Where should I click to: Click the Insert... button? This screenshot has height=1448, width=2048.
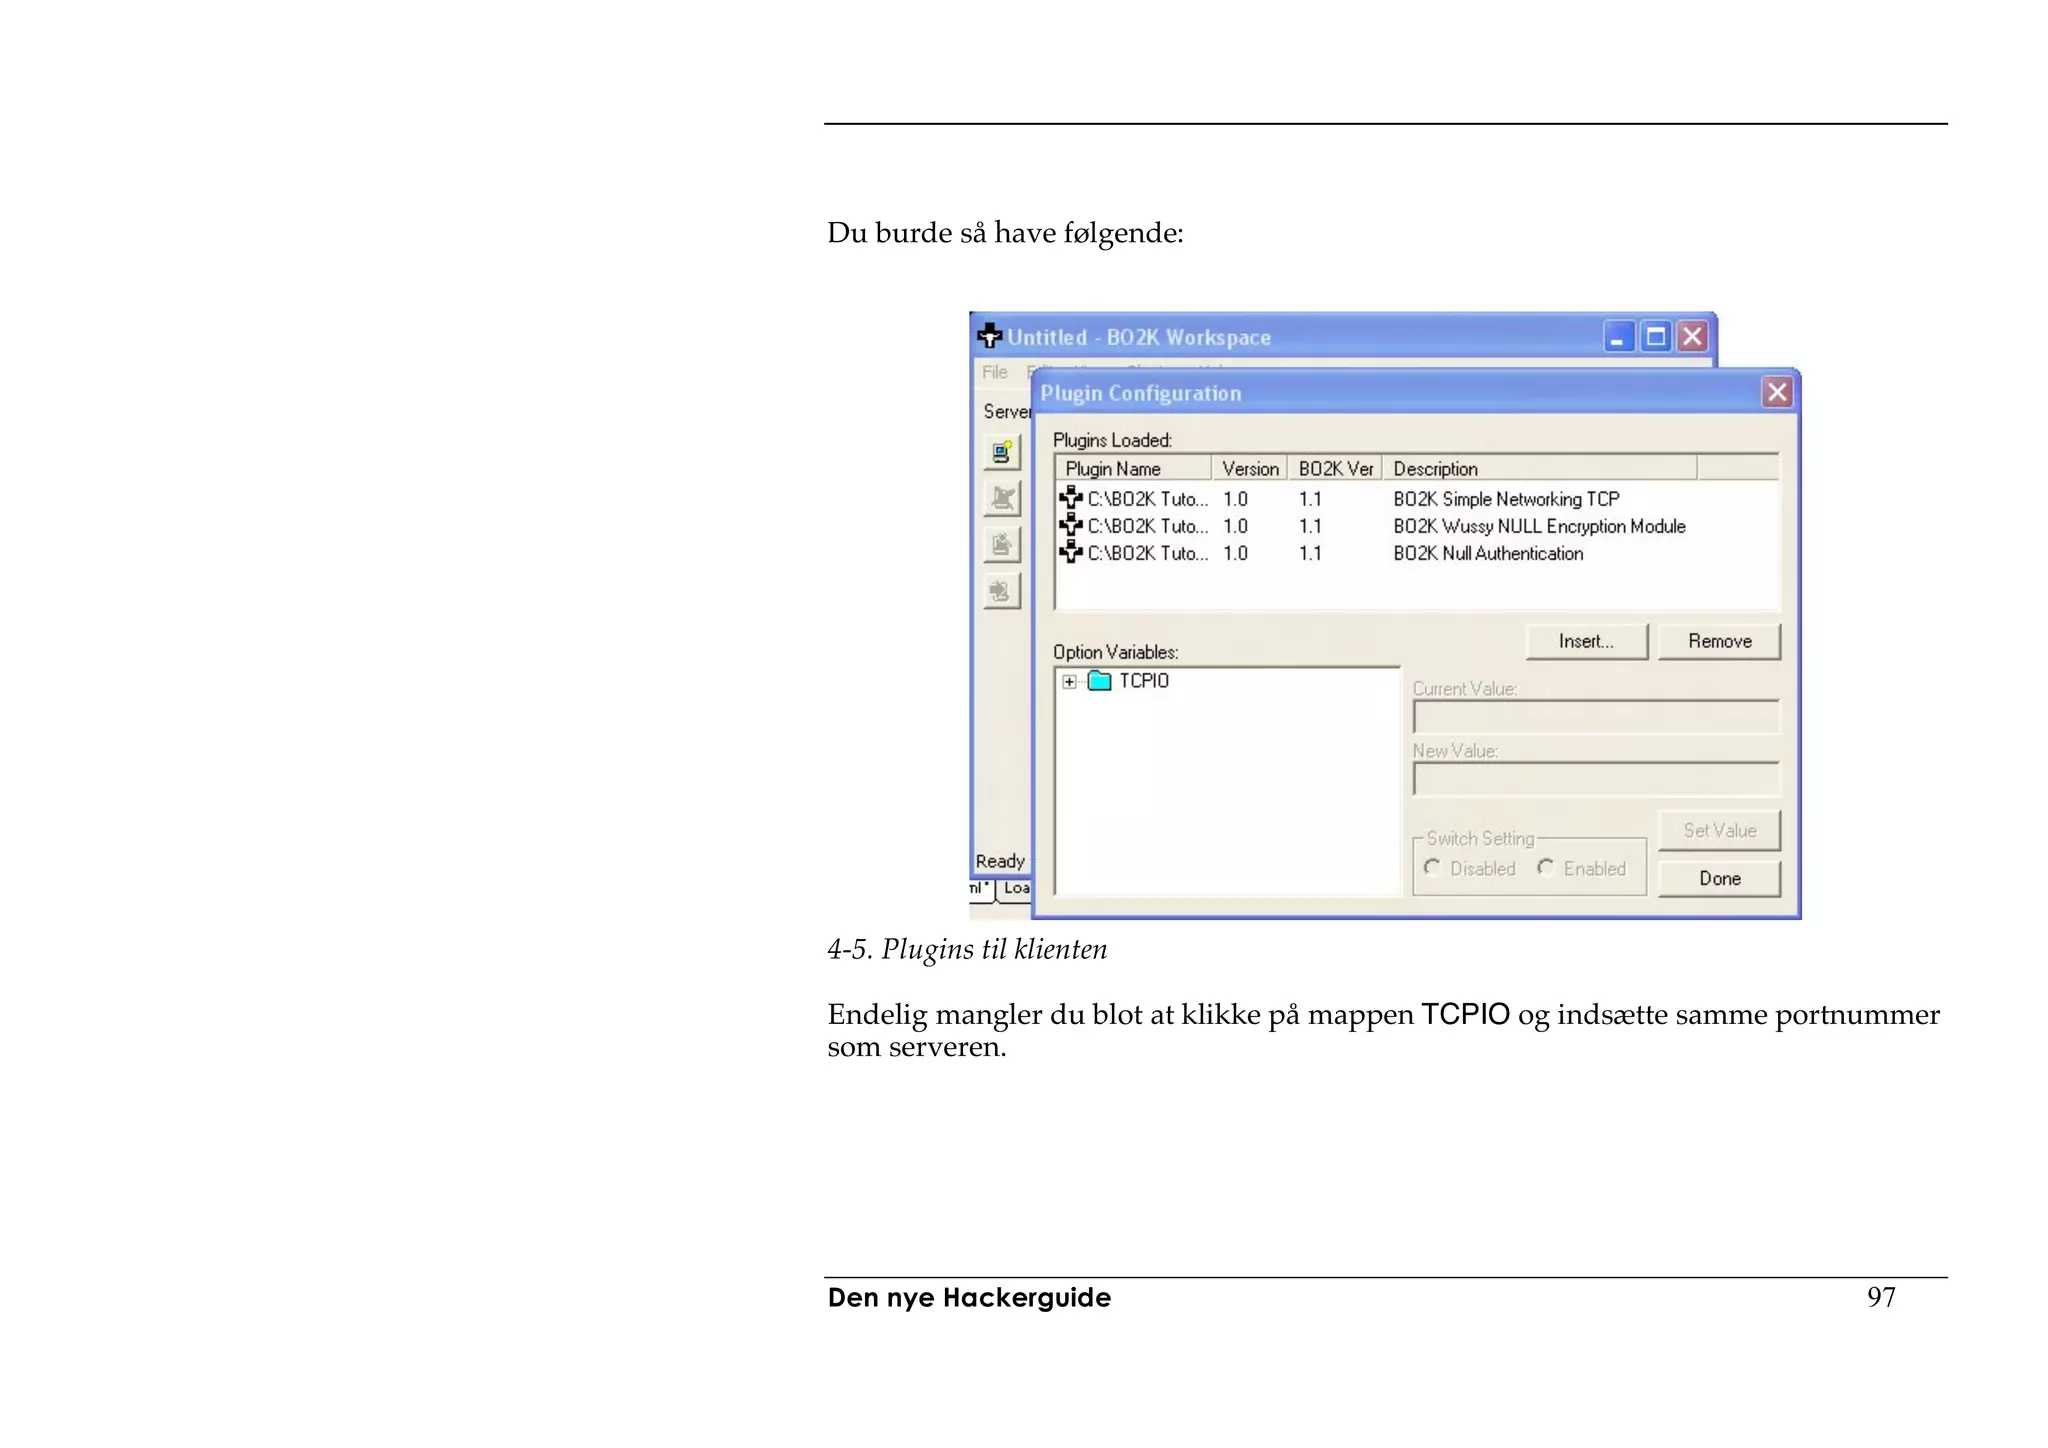point(1586,642)
